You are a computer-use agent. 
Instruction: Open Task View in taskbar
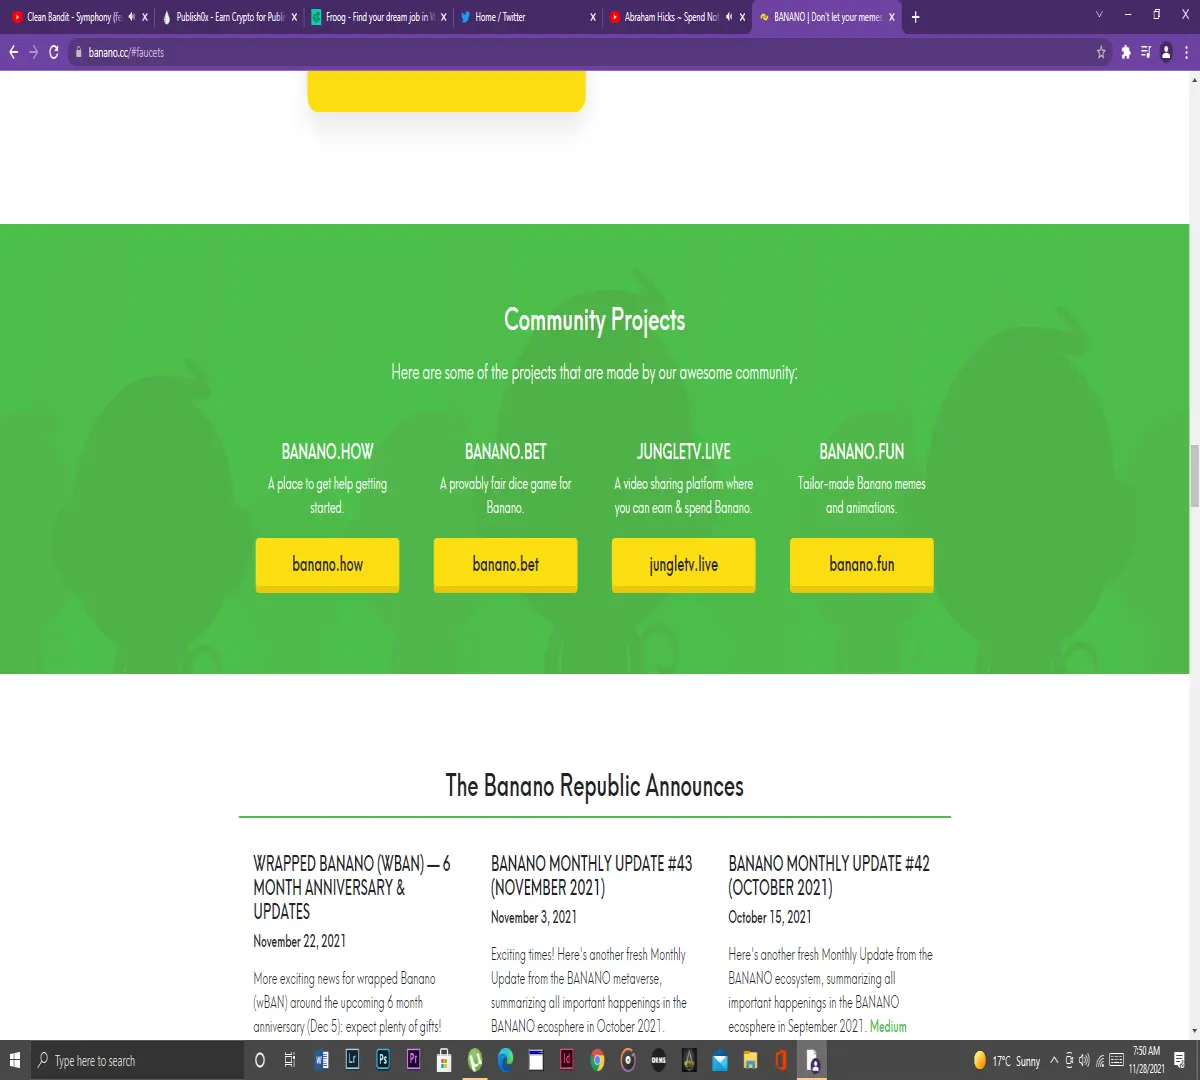pos(290,1060)
